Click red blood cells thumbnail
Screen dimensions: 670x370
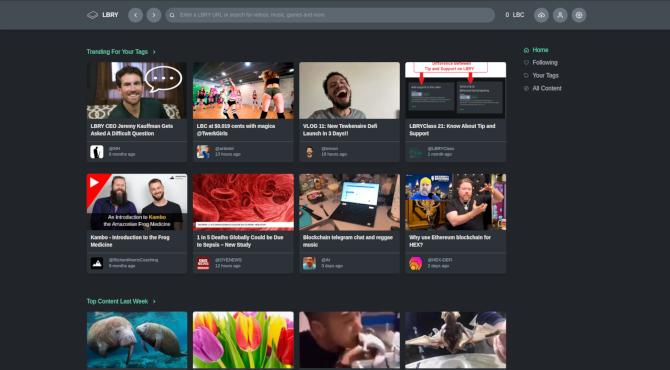[243, 202]
